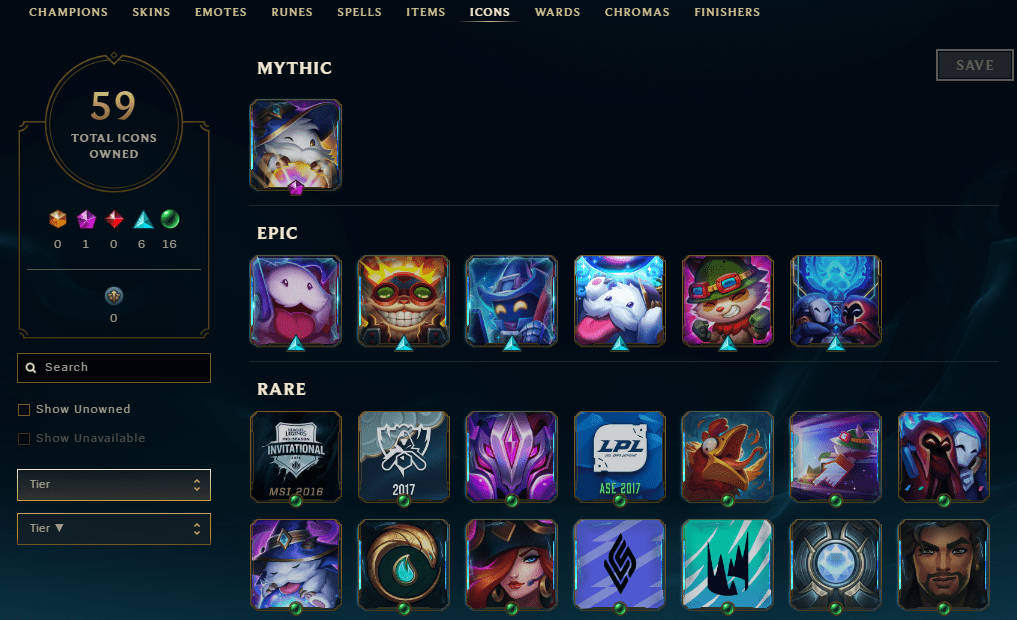Toggle the Show Unavailable checkbox
Screen dimensions: 1017x620
point(24,439)
